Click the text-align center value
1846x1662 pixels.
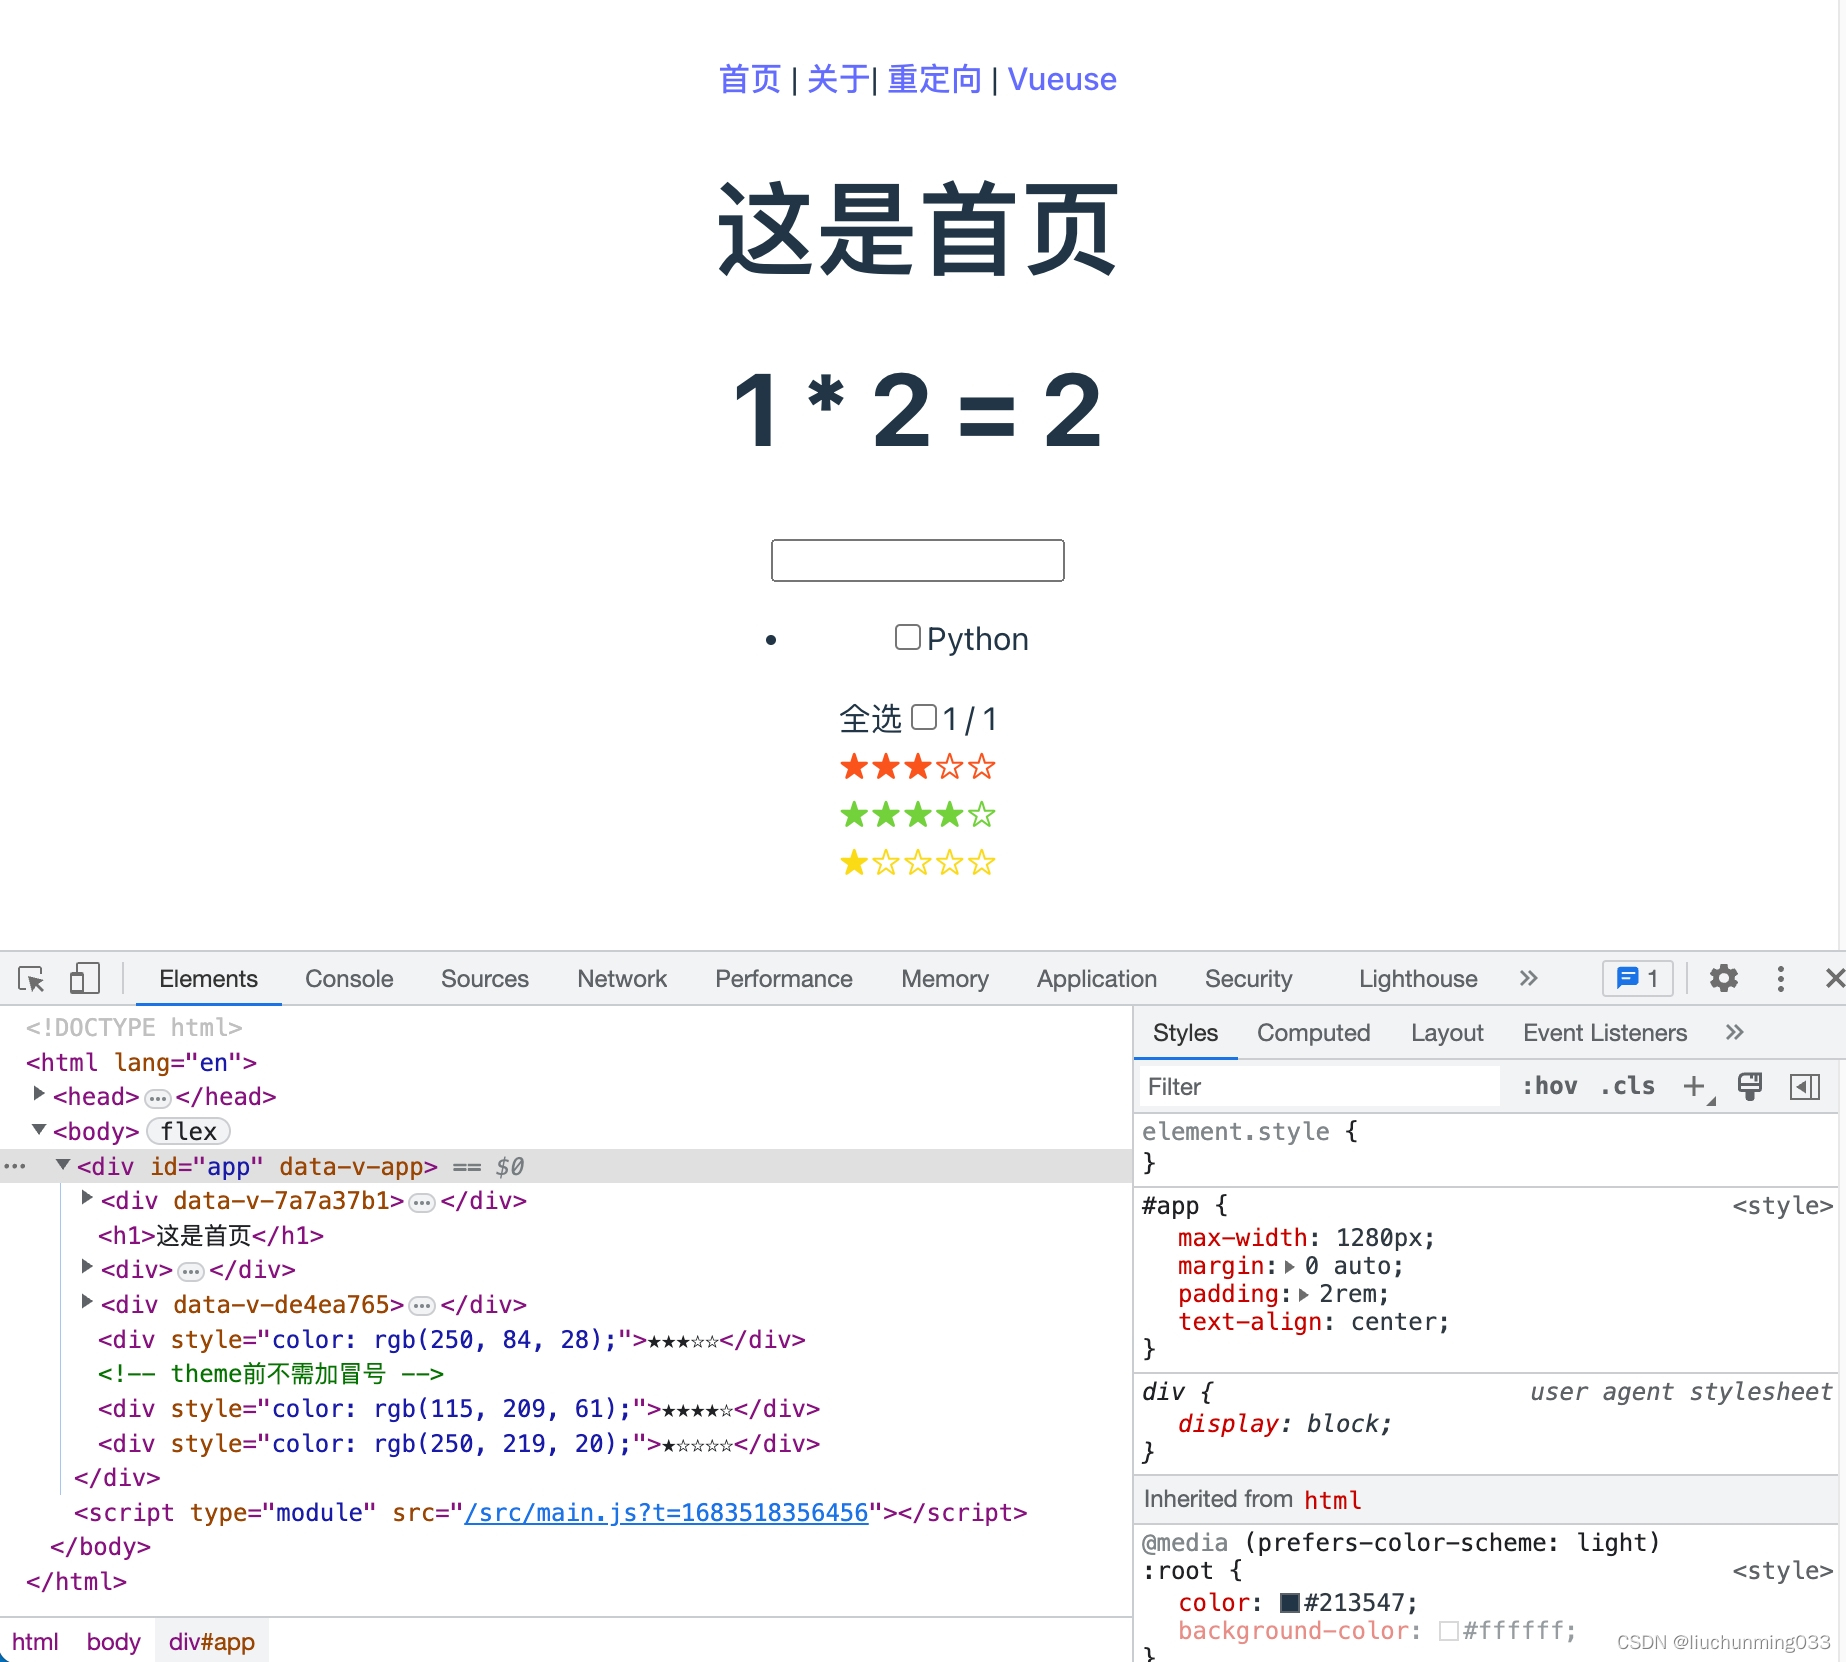pos(1394,1322)
